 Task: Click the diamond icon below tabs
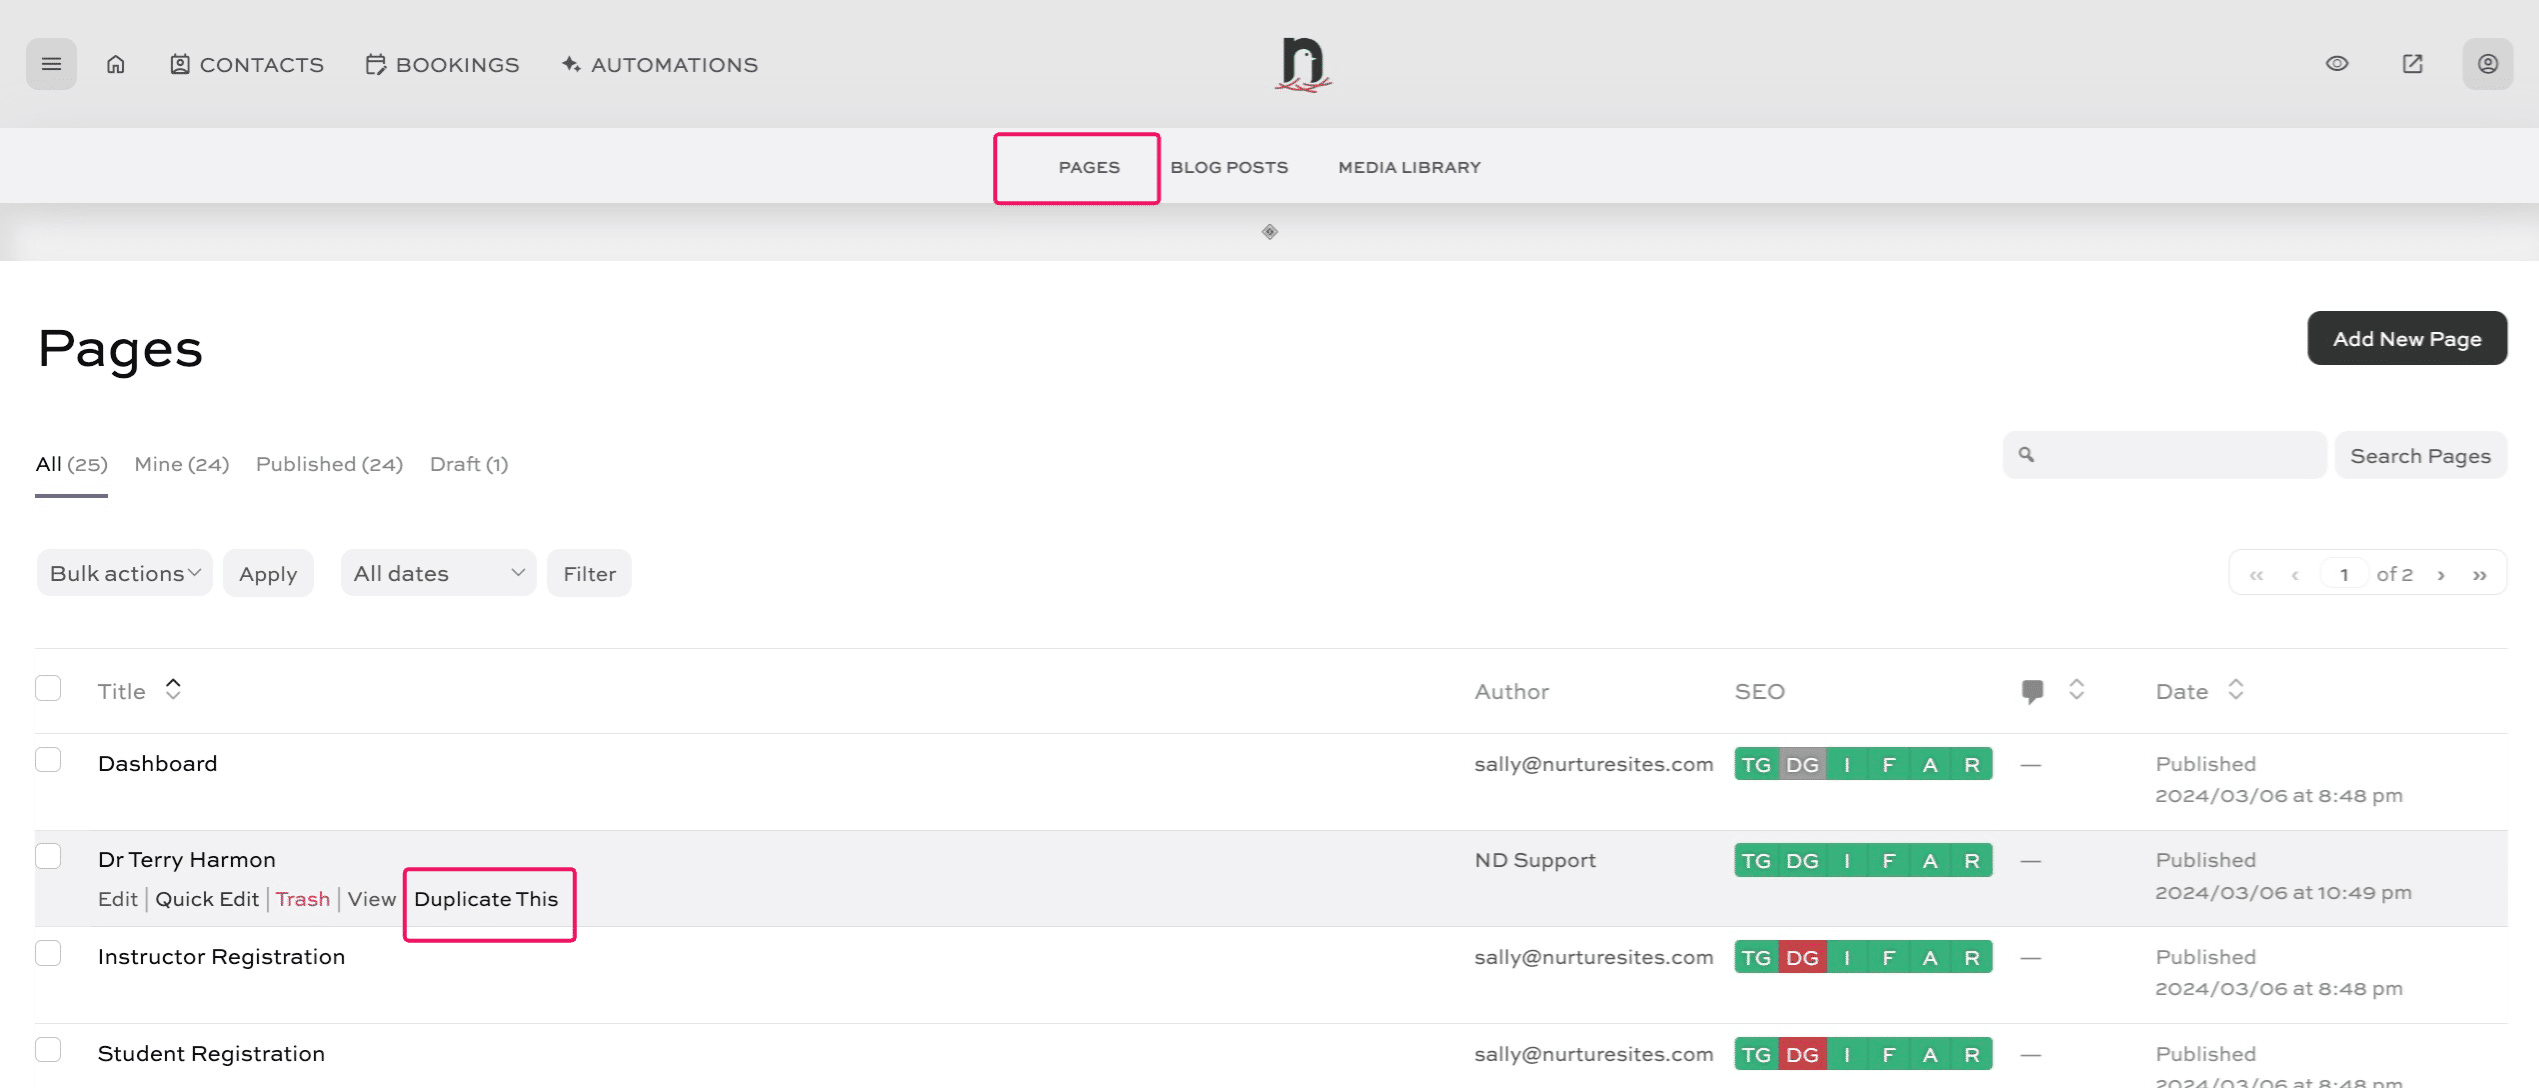coord(1269,232)
